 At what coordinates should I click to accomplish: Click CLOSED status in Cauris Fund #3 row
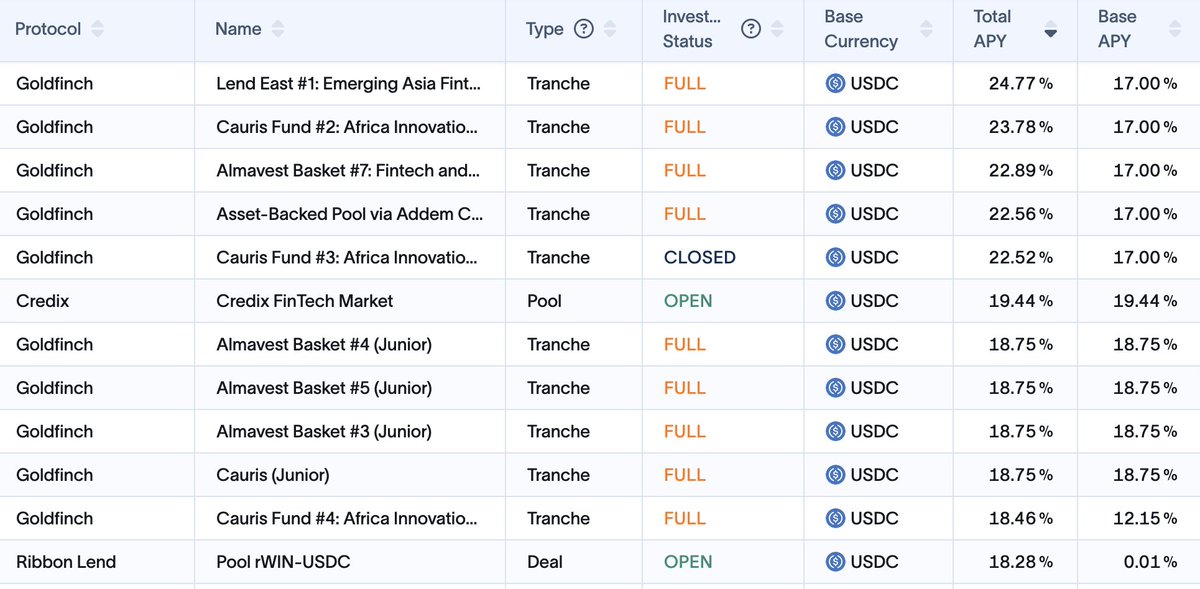click(700, 258)
